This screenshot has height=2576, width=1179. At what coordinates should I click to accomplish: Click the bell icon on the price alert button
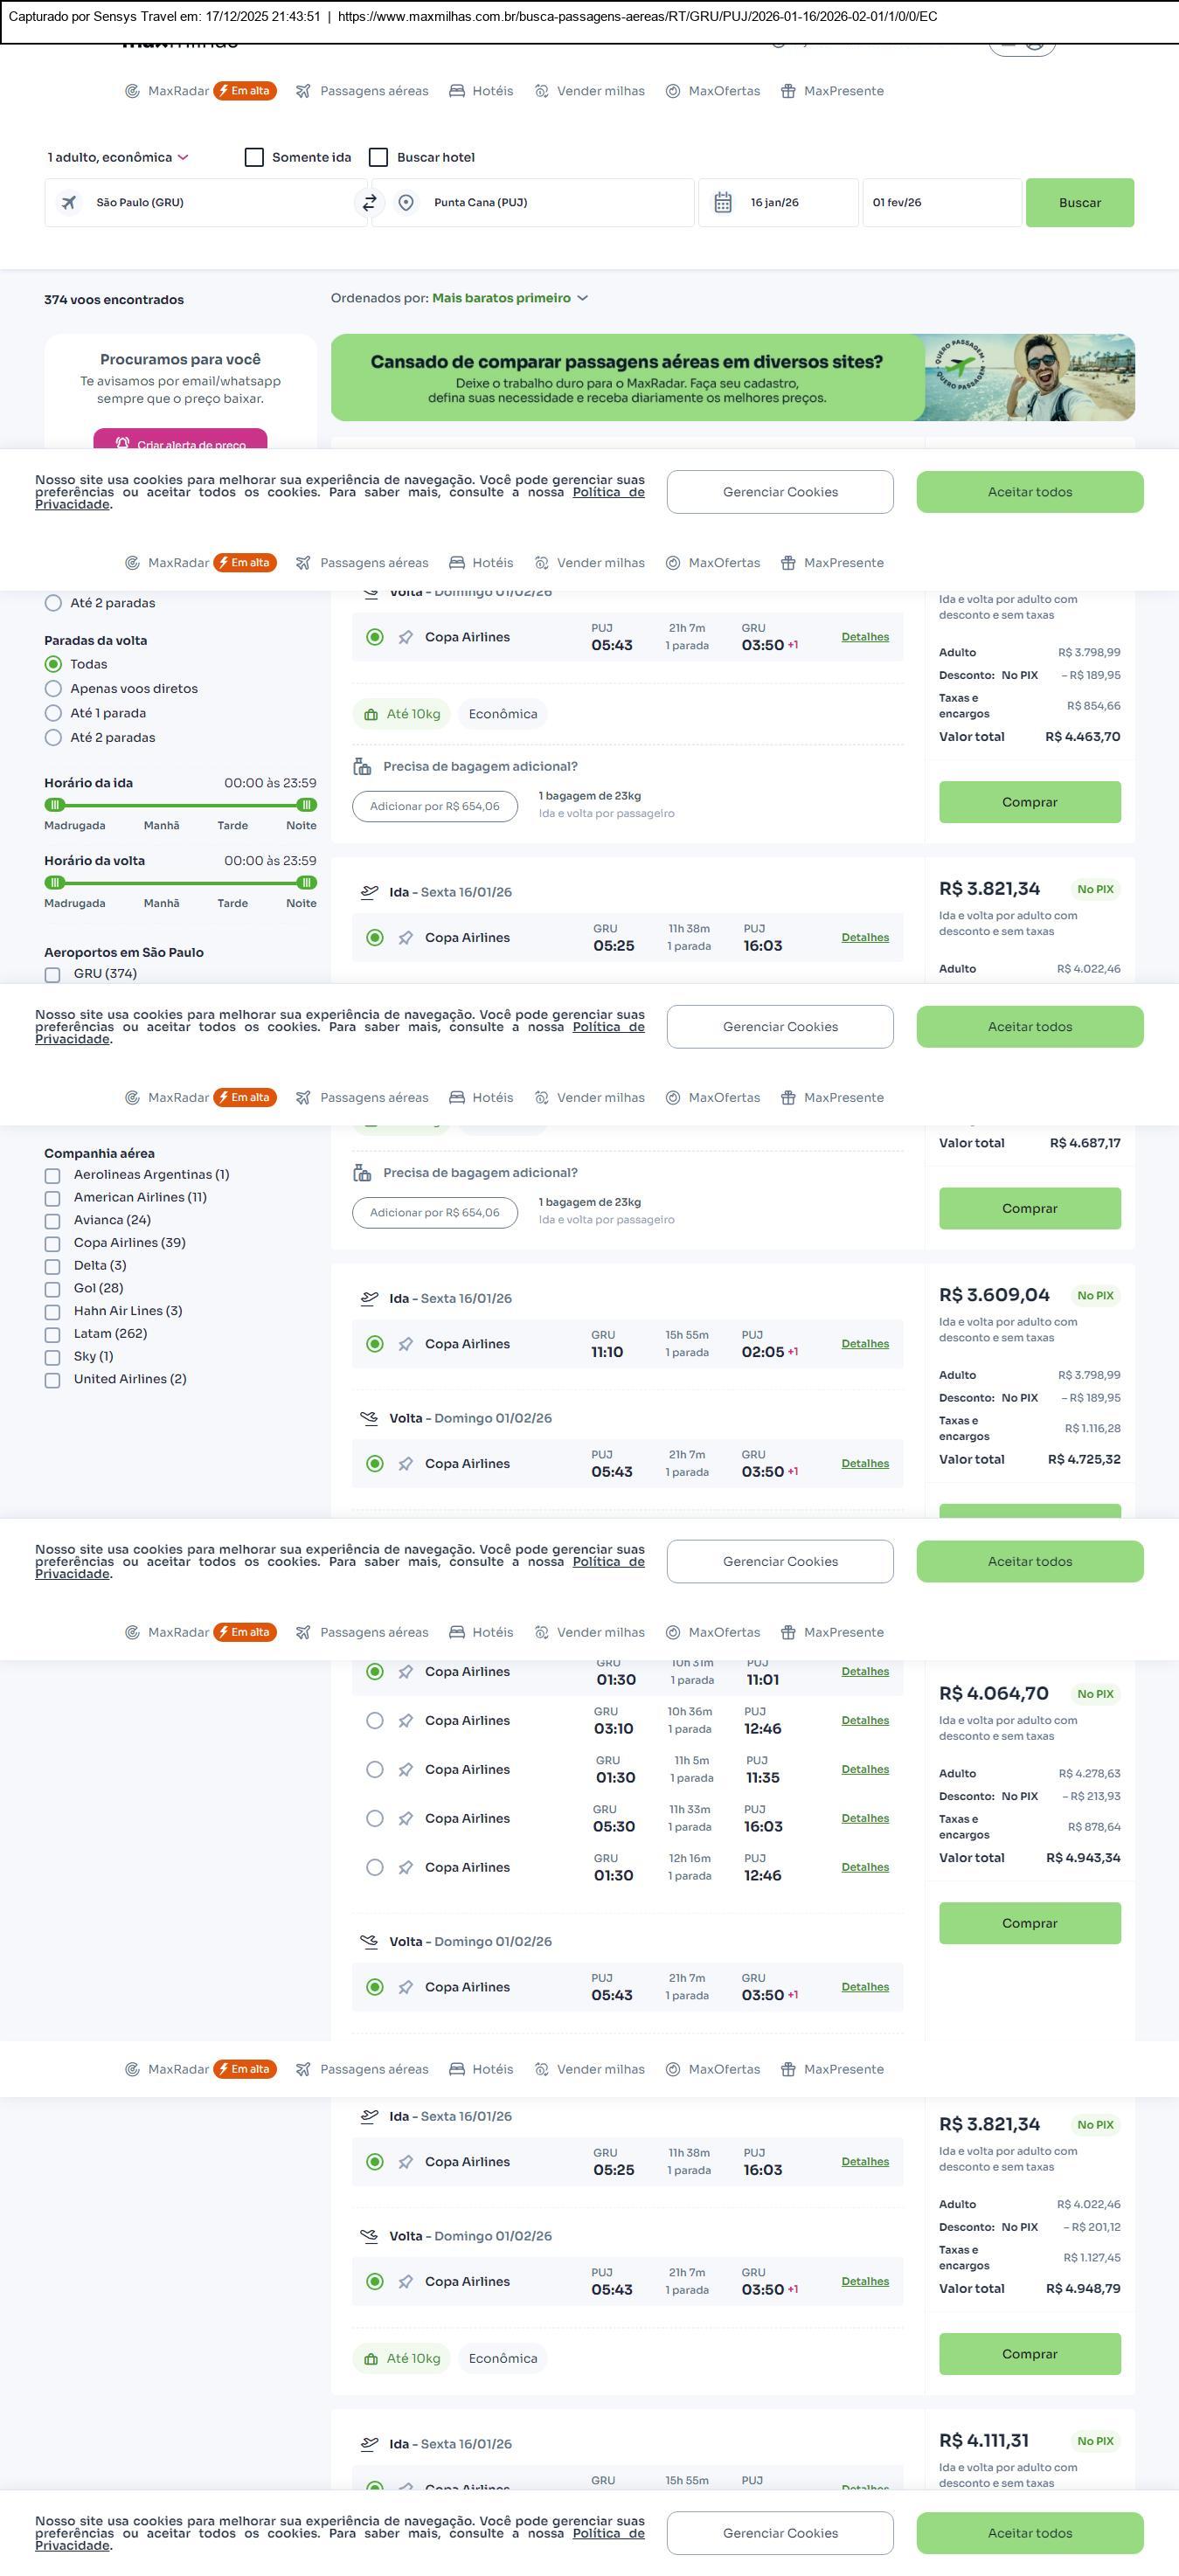pyautogui.click(x=122, y=443)
